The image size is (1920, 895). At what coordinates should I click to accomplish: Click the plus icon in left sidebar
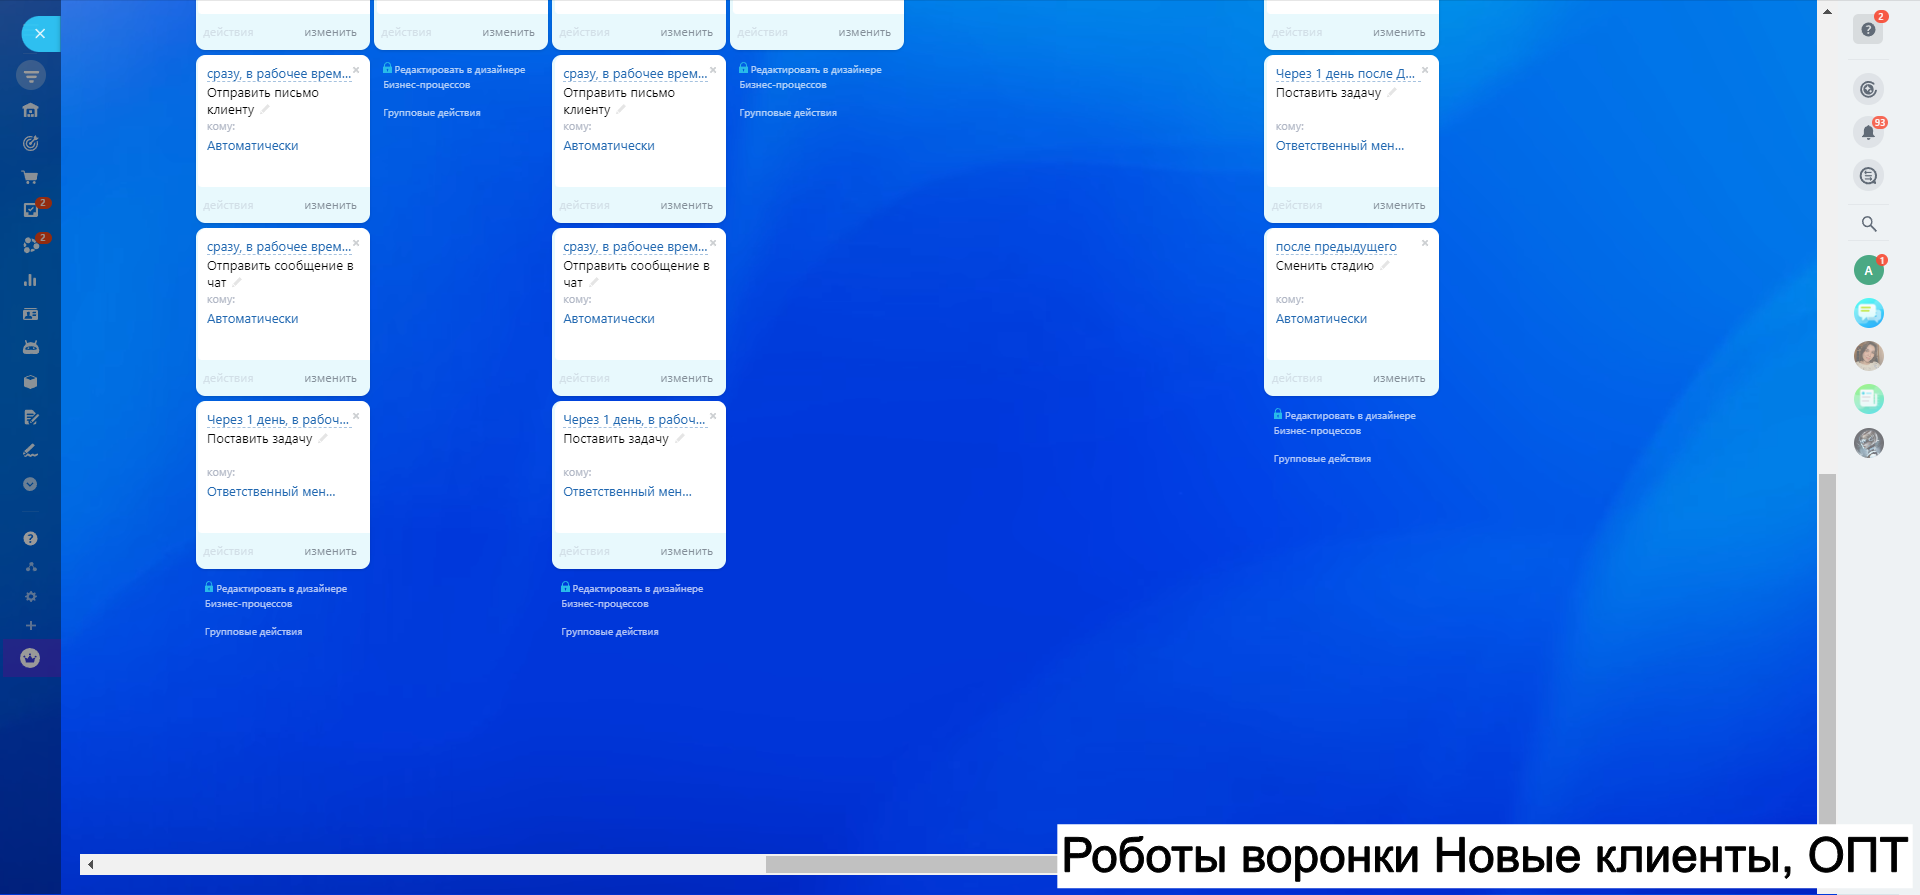(x=31, y=626)
